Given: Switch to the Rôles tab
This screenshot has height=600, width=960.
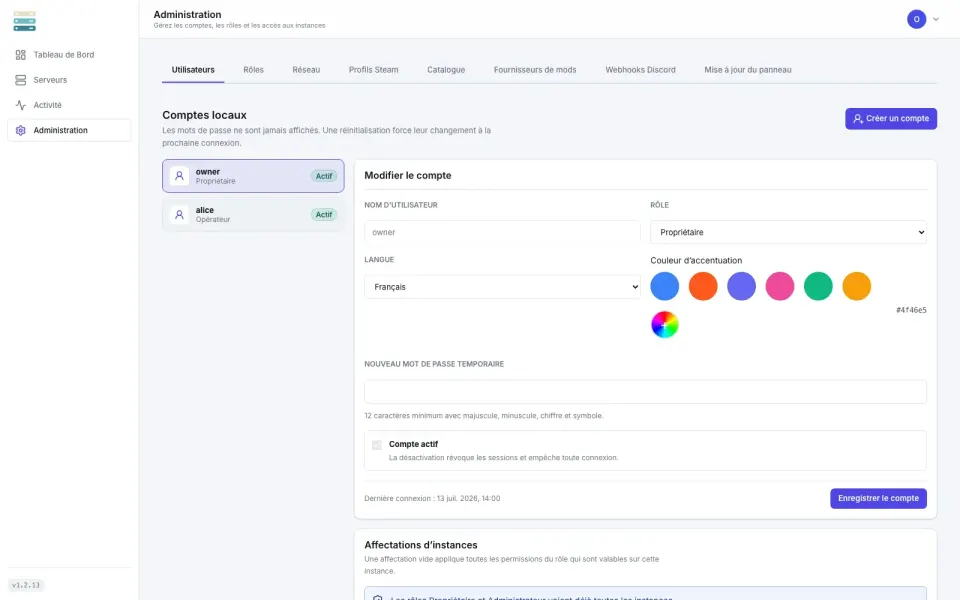Looking at the screenshot, I should click(x=253, y=70).
